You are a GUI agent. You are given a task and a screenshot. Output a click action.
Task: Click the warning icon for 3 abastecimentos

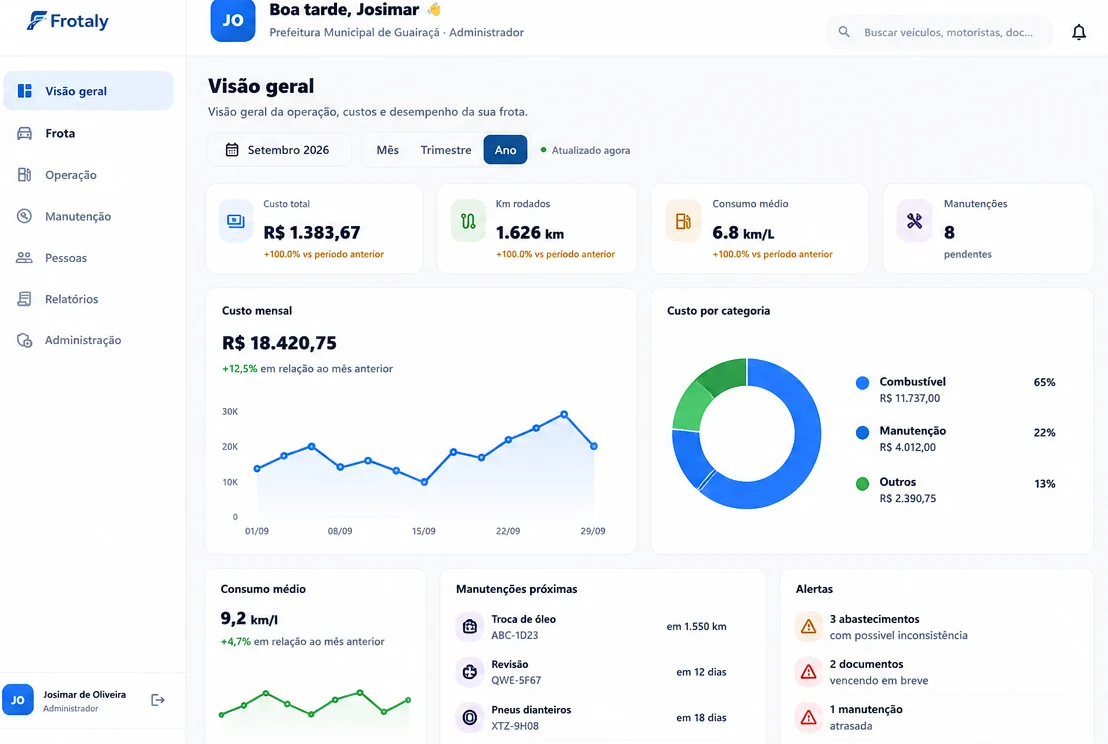[x=808, y=627]
